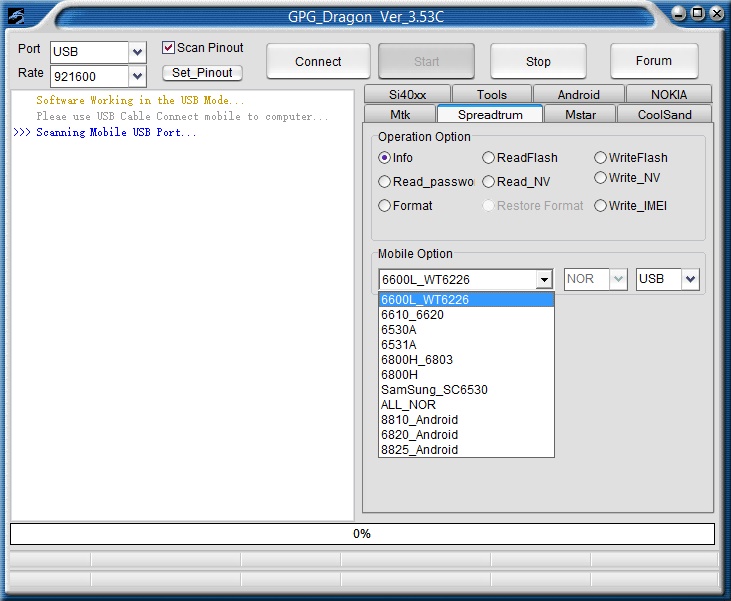
Task: Click the 'Software Working in the USB Mode' line
Action: coord(140,100)
